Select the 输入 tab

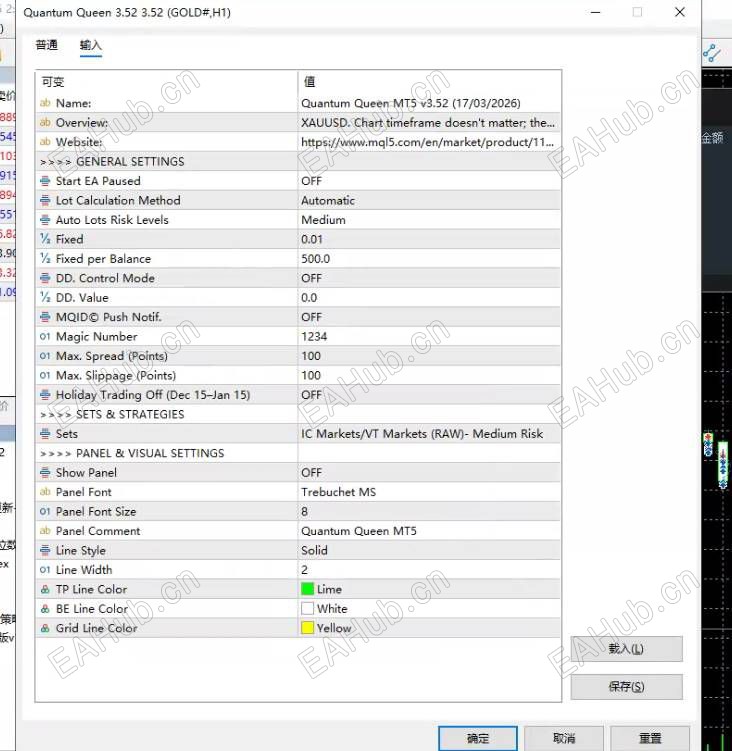tap(91, 45)
